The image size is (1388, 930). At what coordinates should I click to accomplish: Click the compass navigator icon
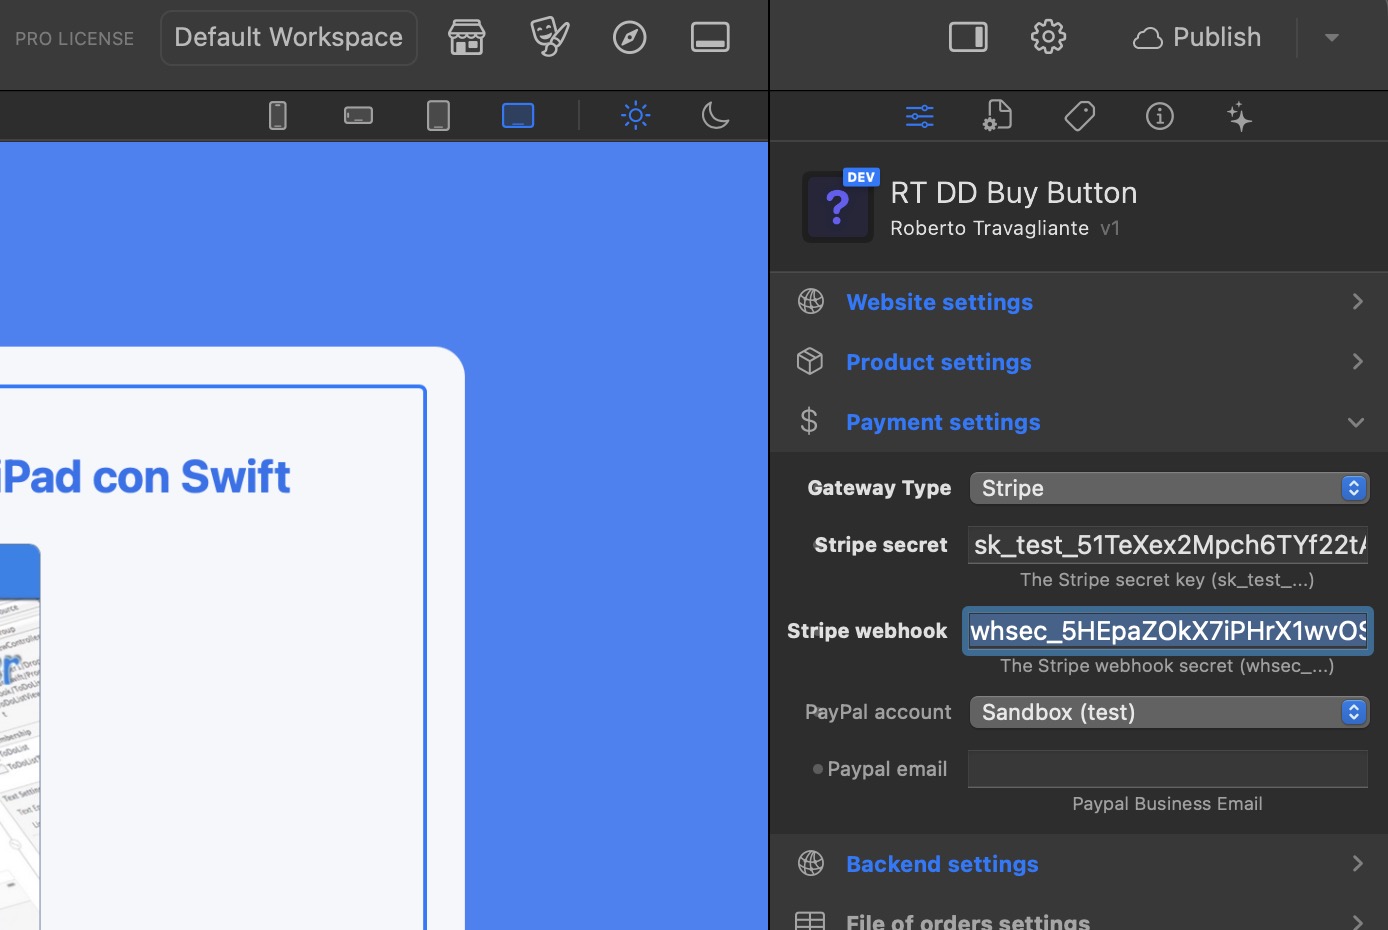tap(630, 38)
